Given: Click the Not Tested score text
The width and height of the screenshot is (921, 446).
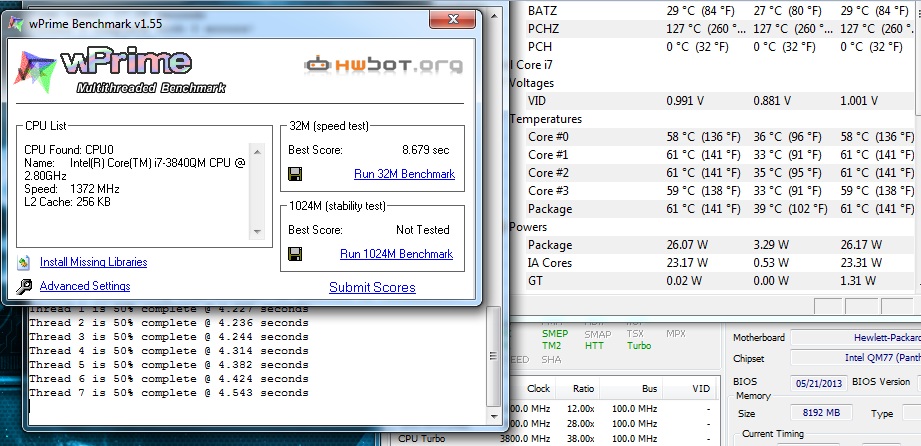Looking at the screenshot, I should point(422,230).
